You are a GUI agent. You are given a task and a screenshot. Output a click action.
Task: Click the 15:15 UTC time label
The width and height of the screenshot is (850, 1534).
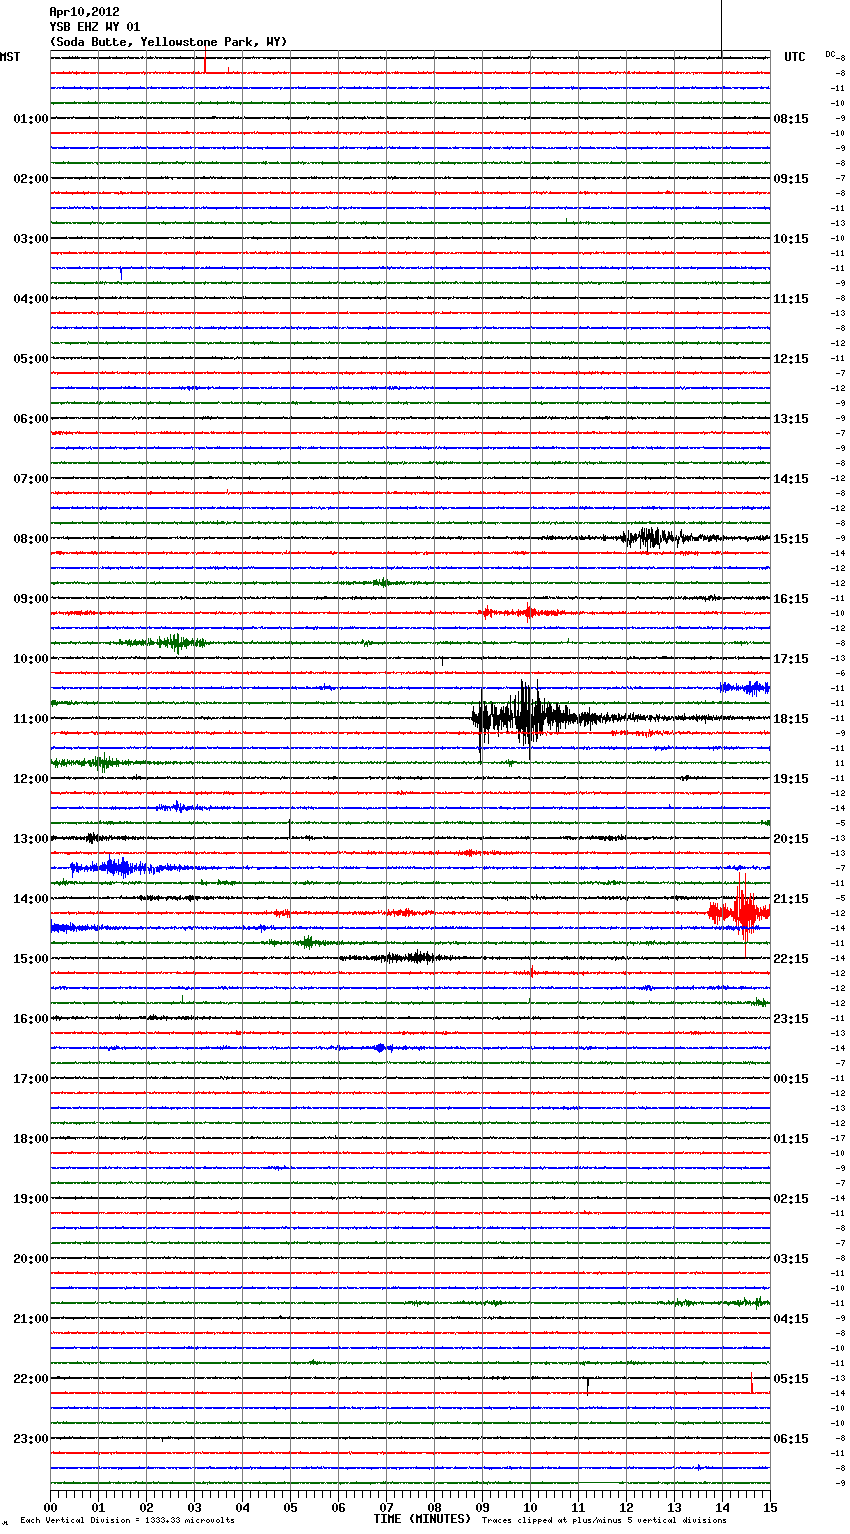tap(791, 539)
